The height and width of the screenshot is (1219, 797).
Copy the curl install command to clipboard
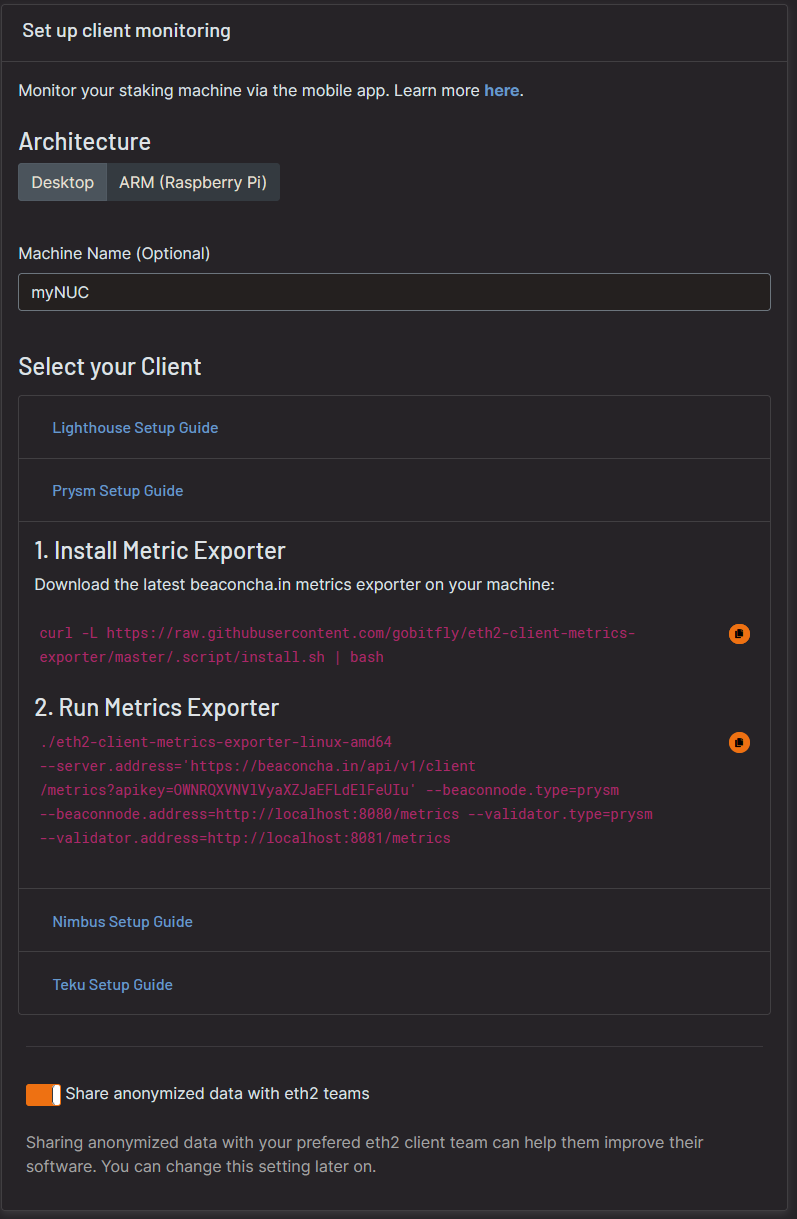pos(739,633)
